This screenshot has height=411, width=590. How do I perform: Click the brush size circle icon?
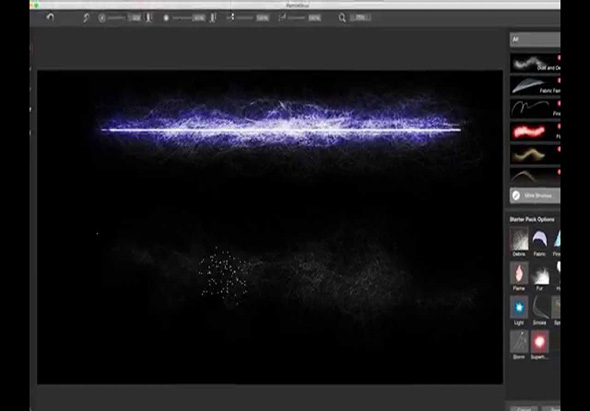point(102,18)
